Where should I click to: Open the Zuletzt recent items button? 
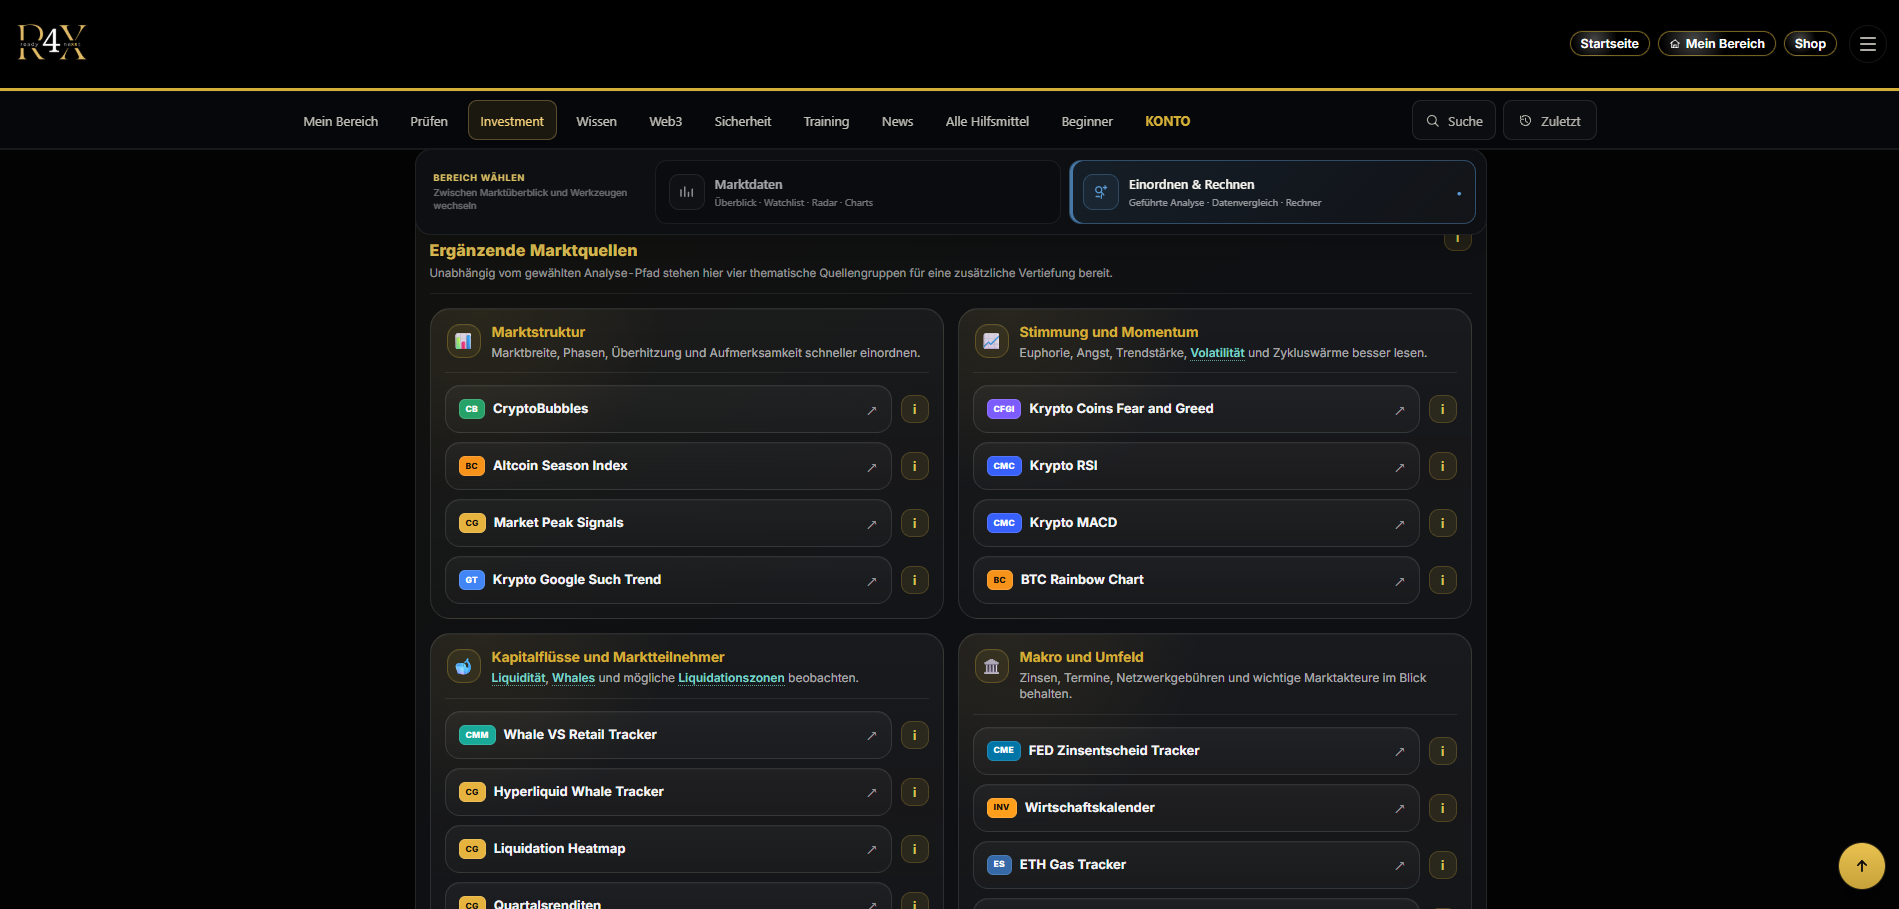(x=1549, y=120)
